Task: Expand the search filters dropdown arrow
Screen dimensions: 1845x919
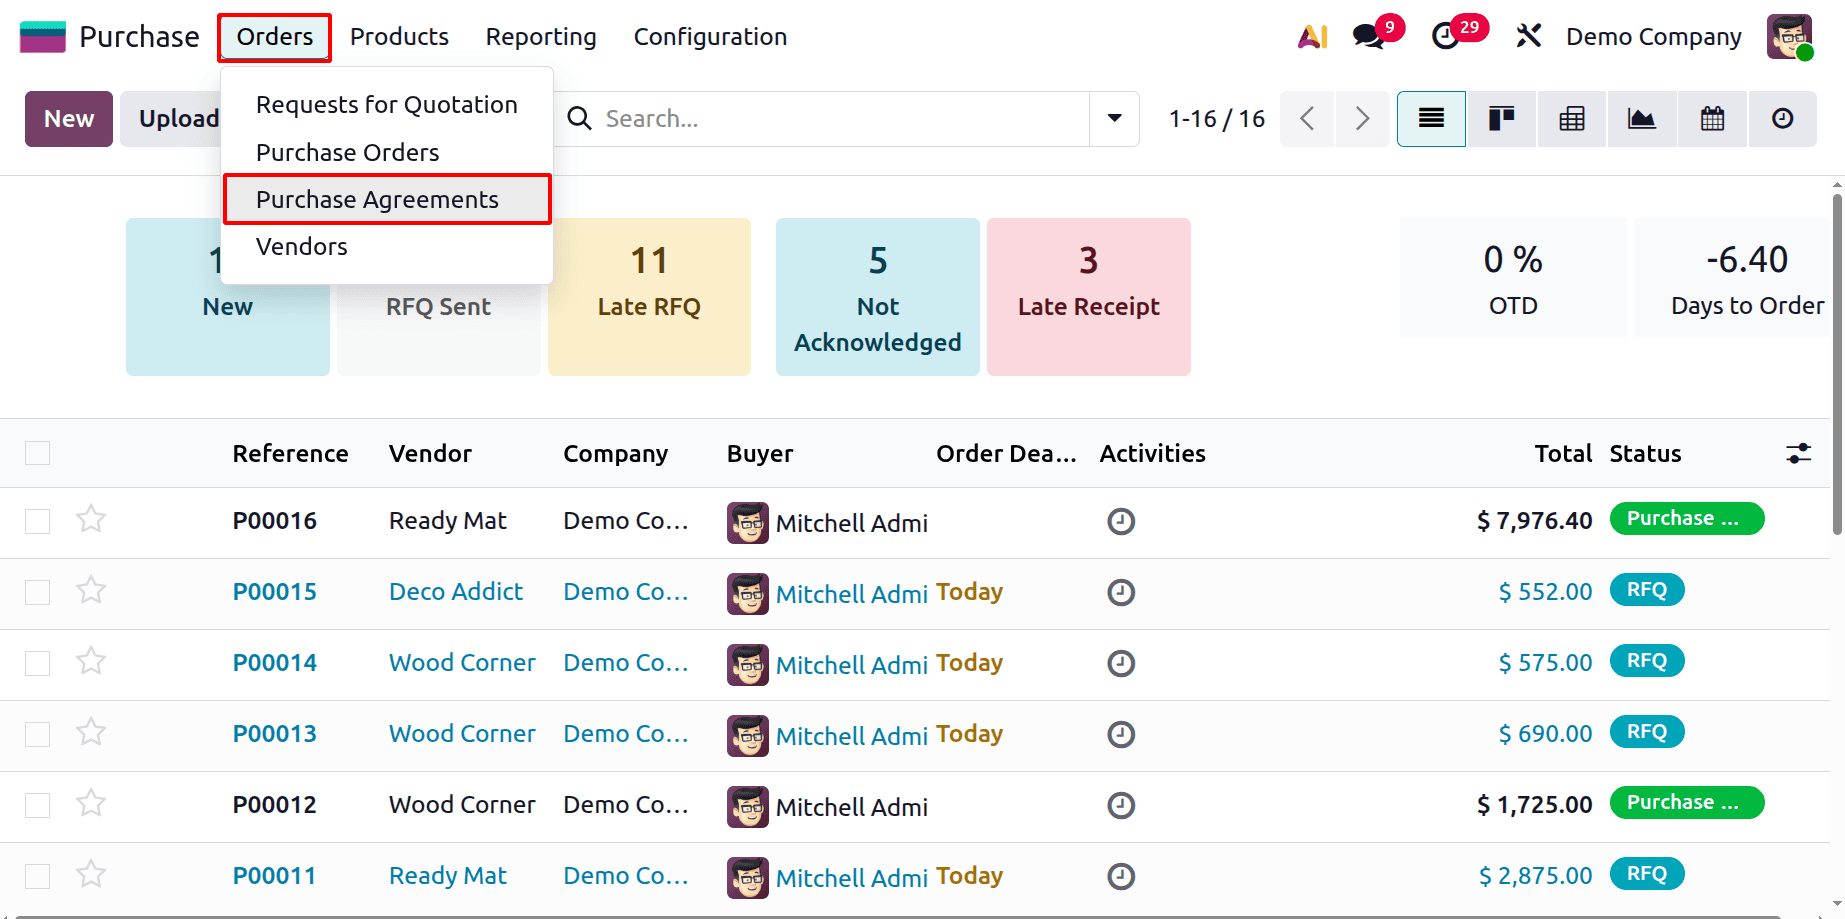Action: 1113,118
